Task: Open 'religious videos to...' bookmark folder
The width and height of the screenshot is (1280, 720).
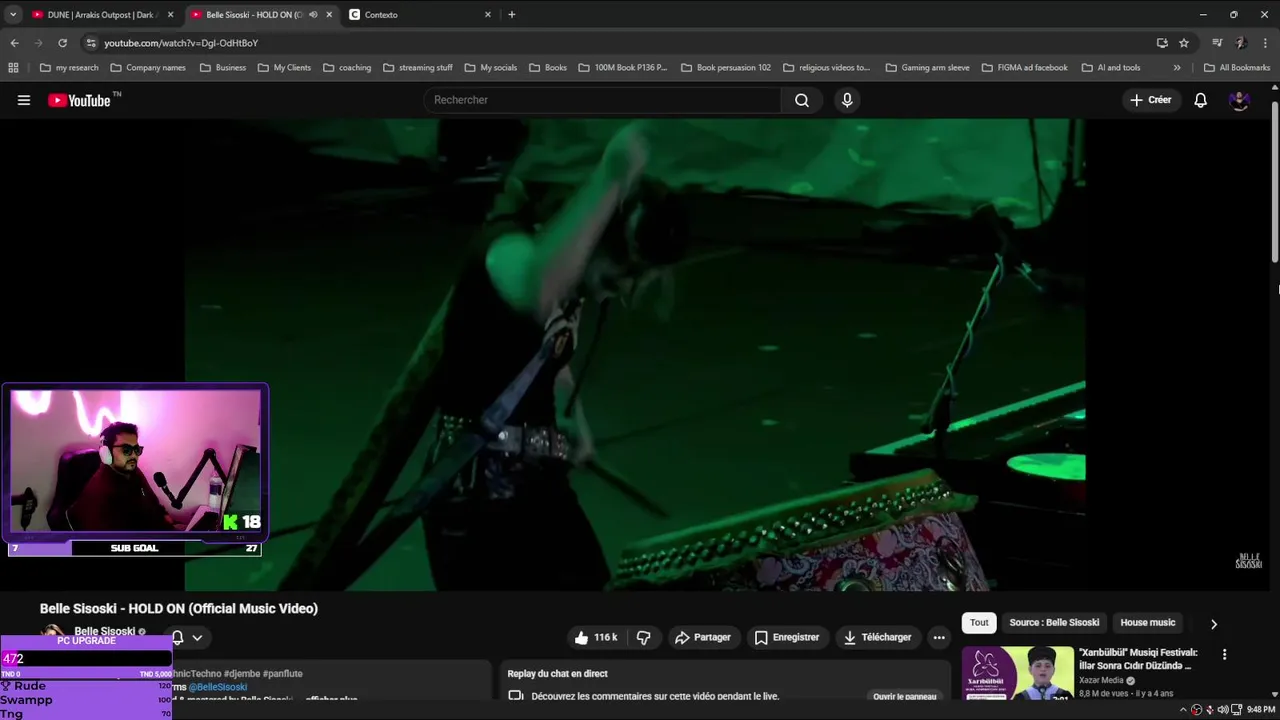Action: coord(827,68)
